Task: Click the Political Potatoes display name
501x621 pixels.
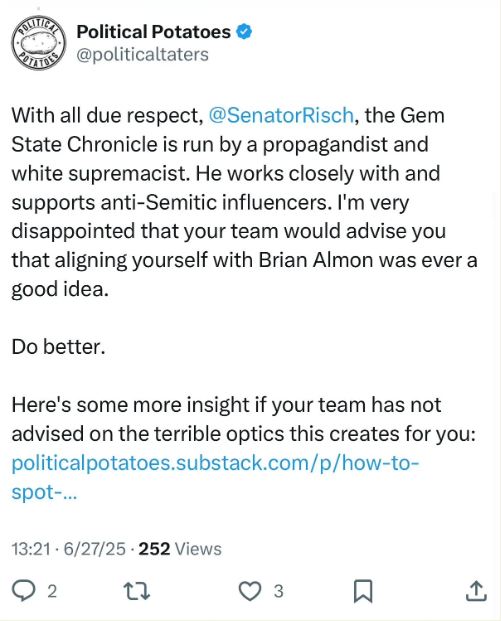Action: point(153,32)
